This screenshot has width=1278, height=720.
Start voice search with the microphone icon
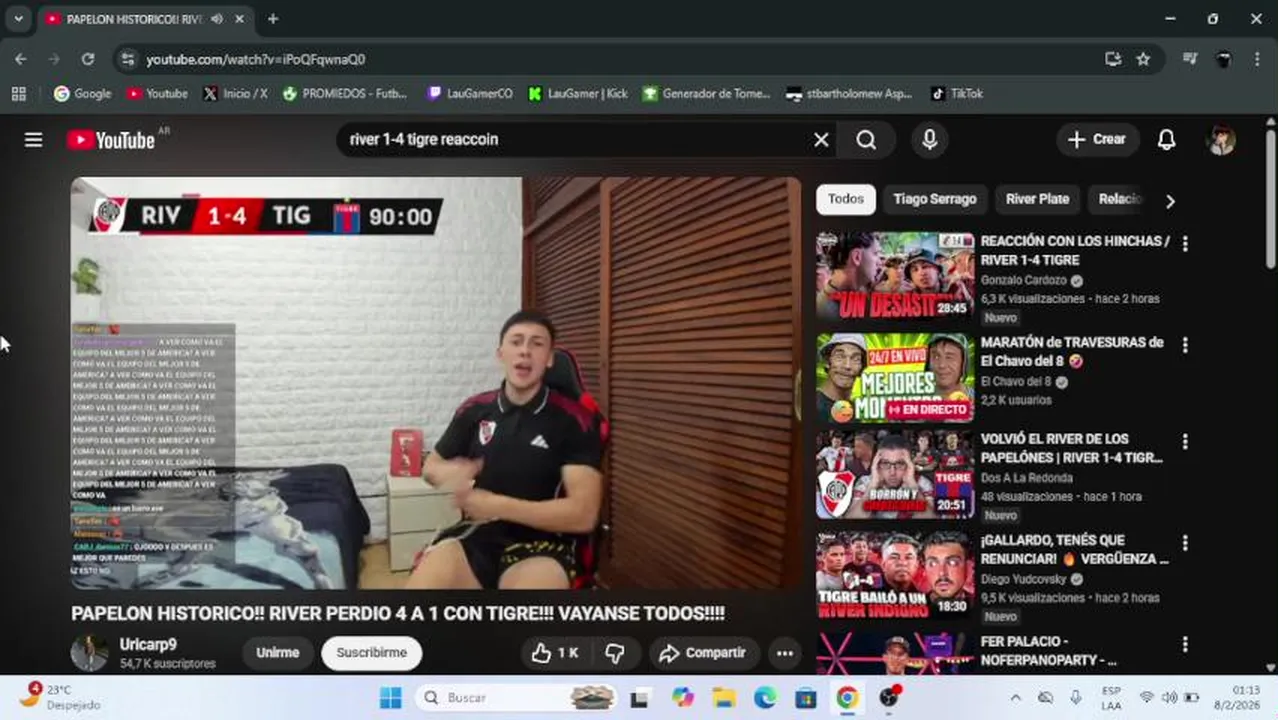[x=929, y=140]
